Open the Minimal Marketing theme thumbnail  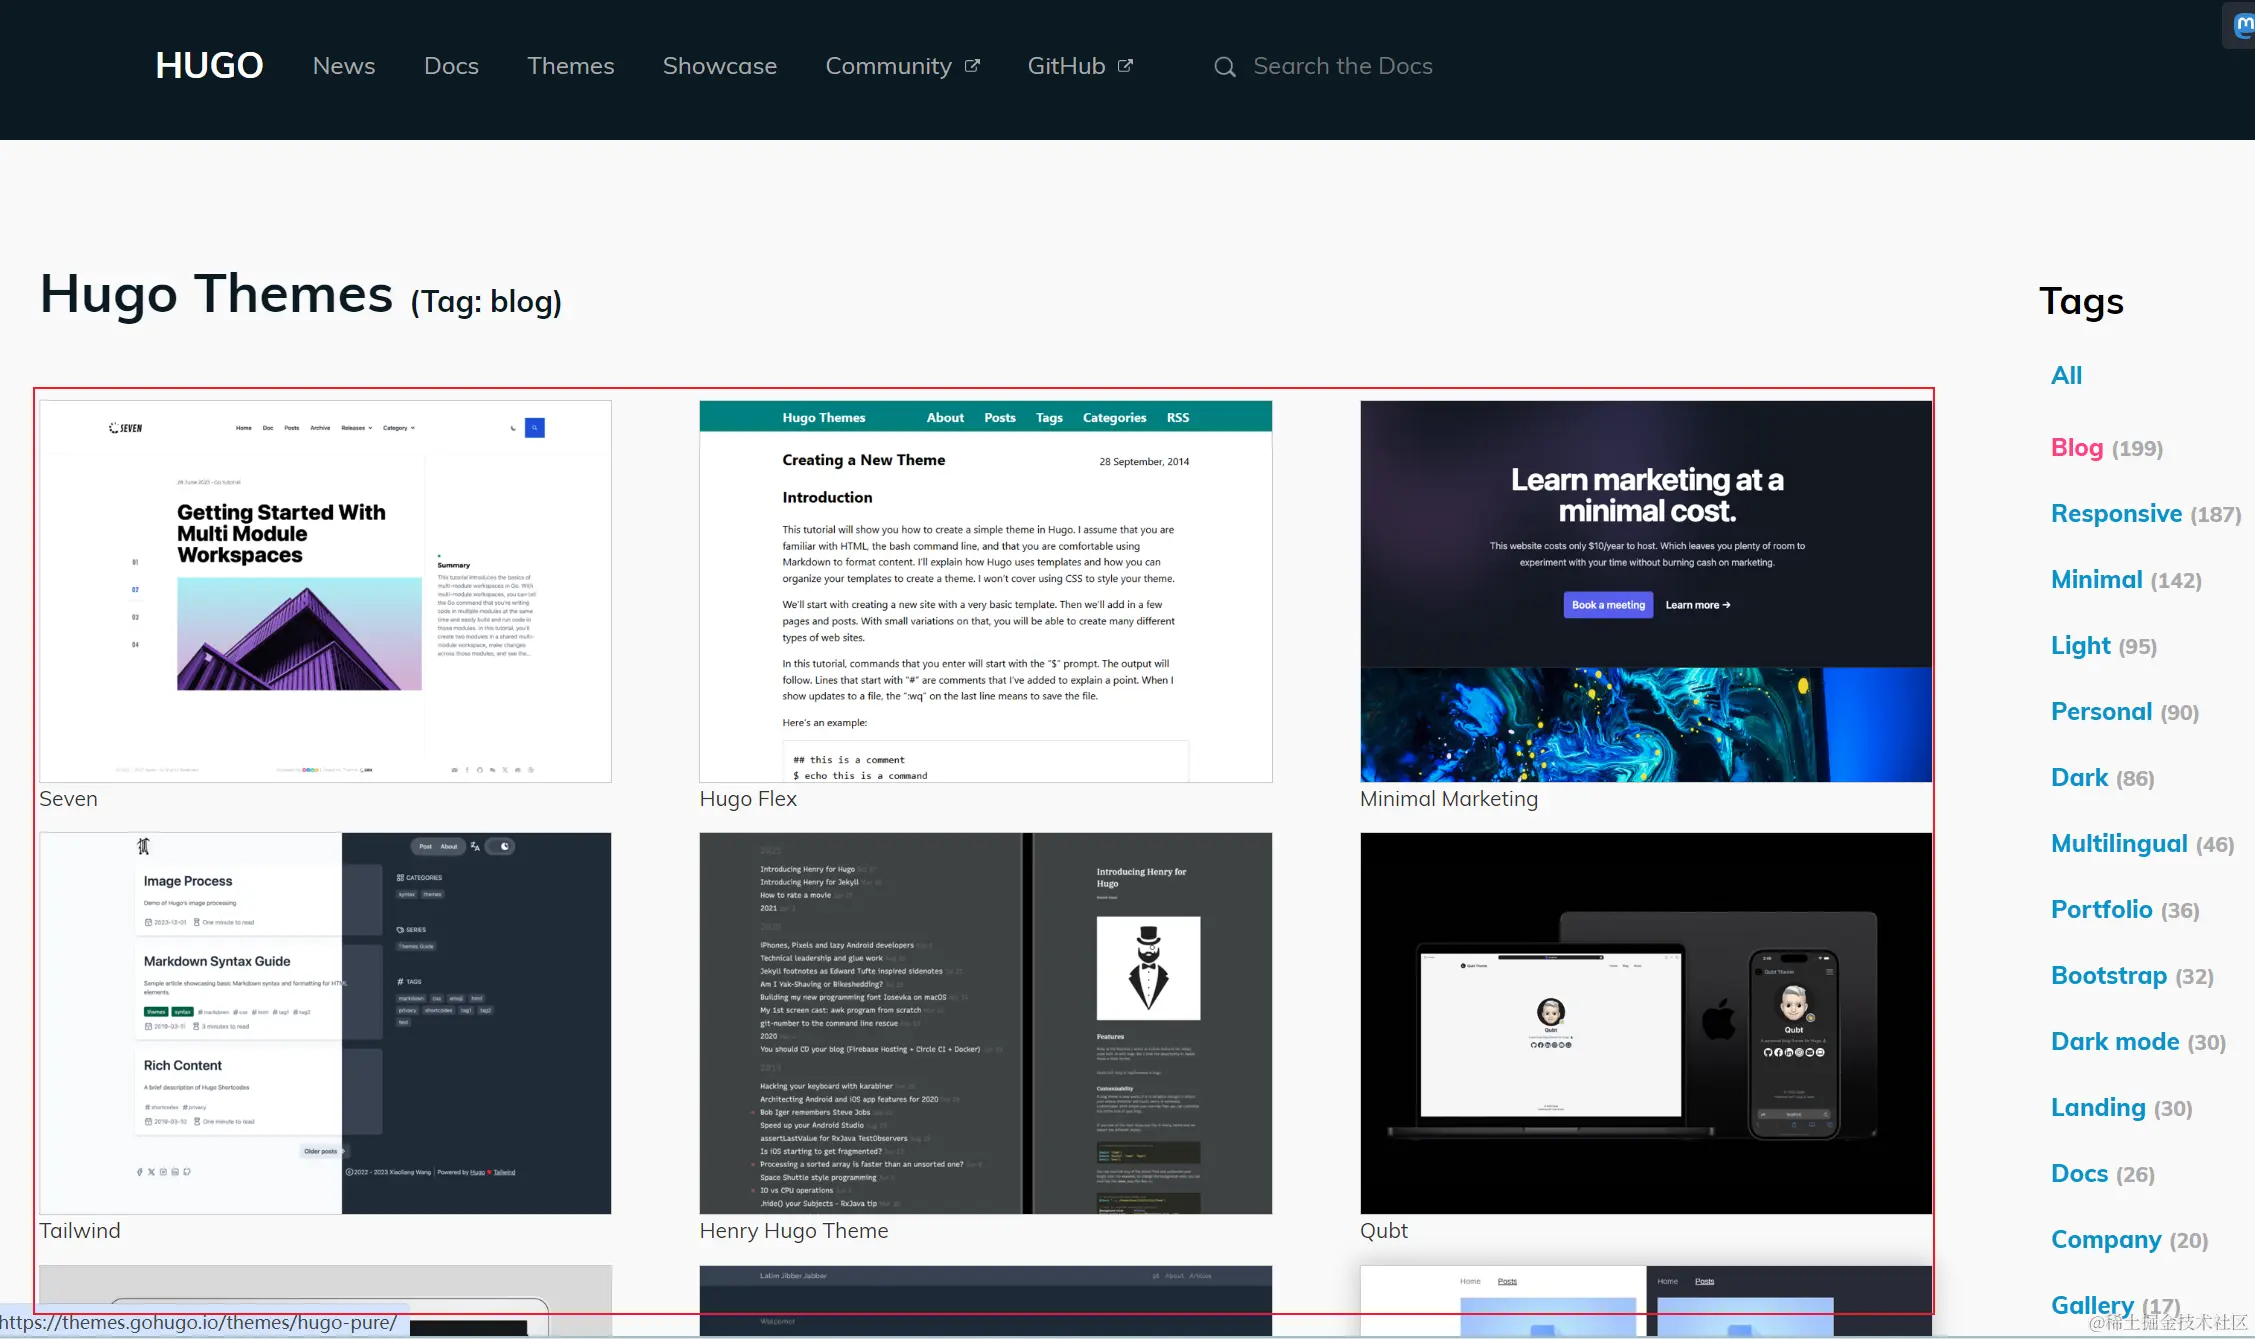1646,591
